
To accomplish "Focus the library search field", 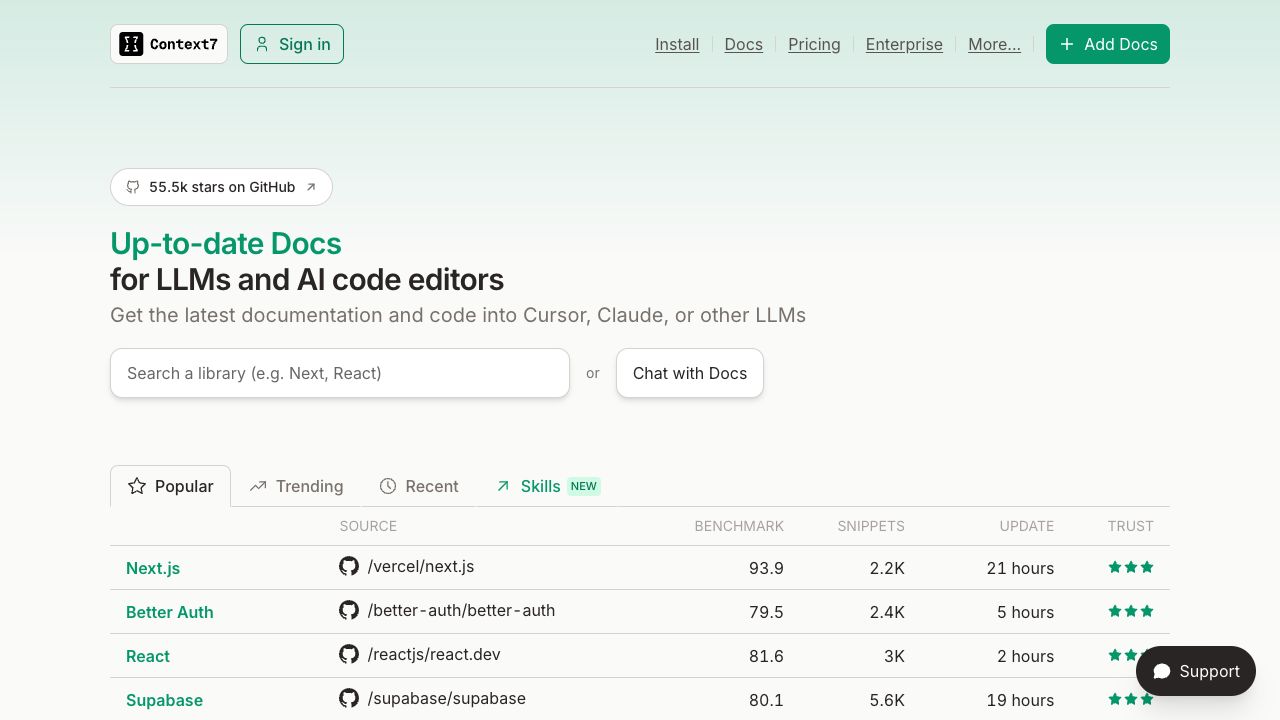I will 340,373.
